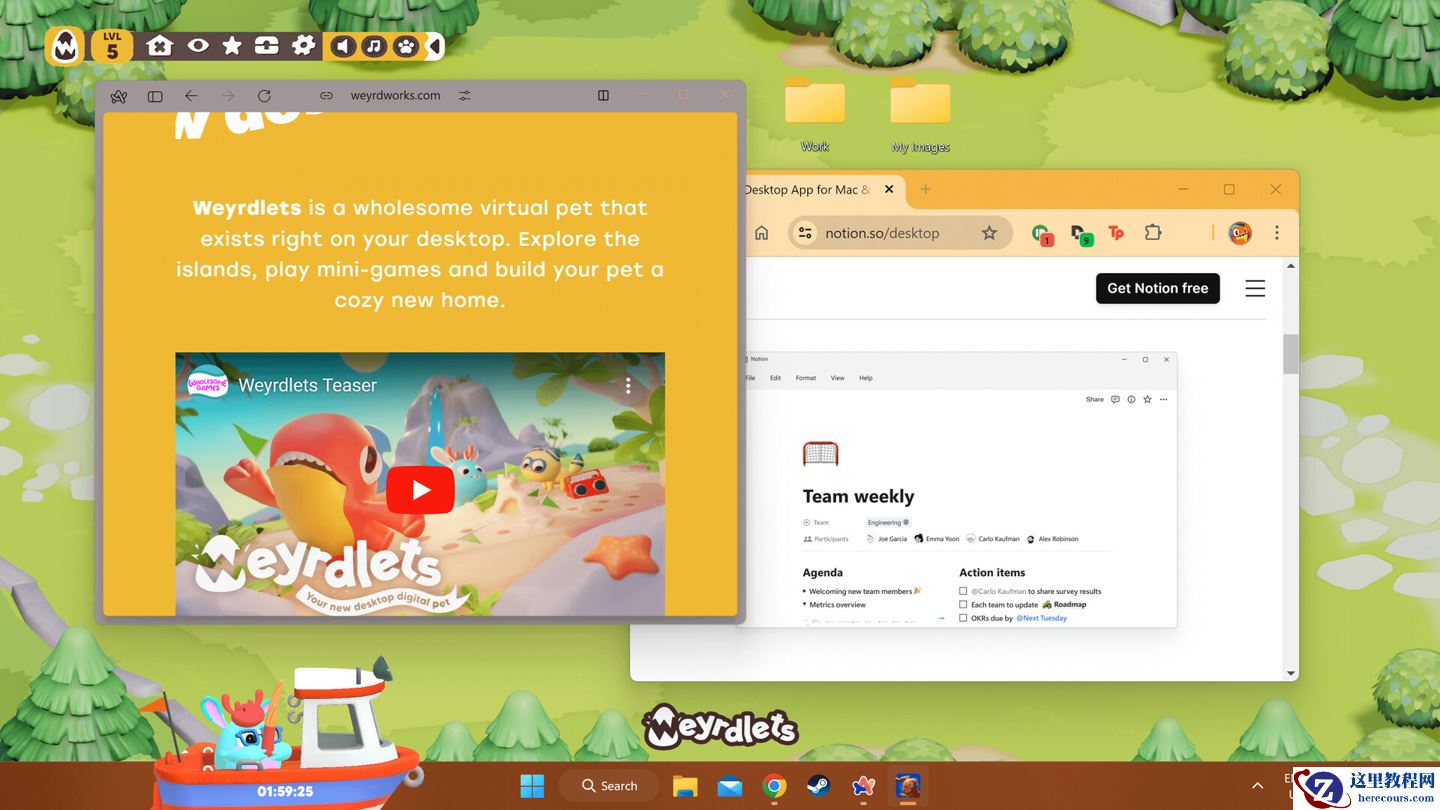1440x810 pixels.
Task: Open Steam from the taskbar
Action: tap(819, 786)
